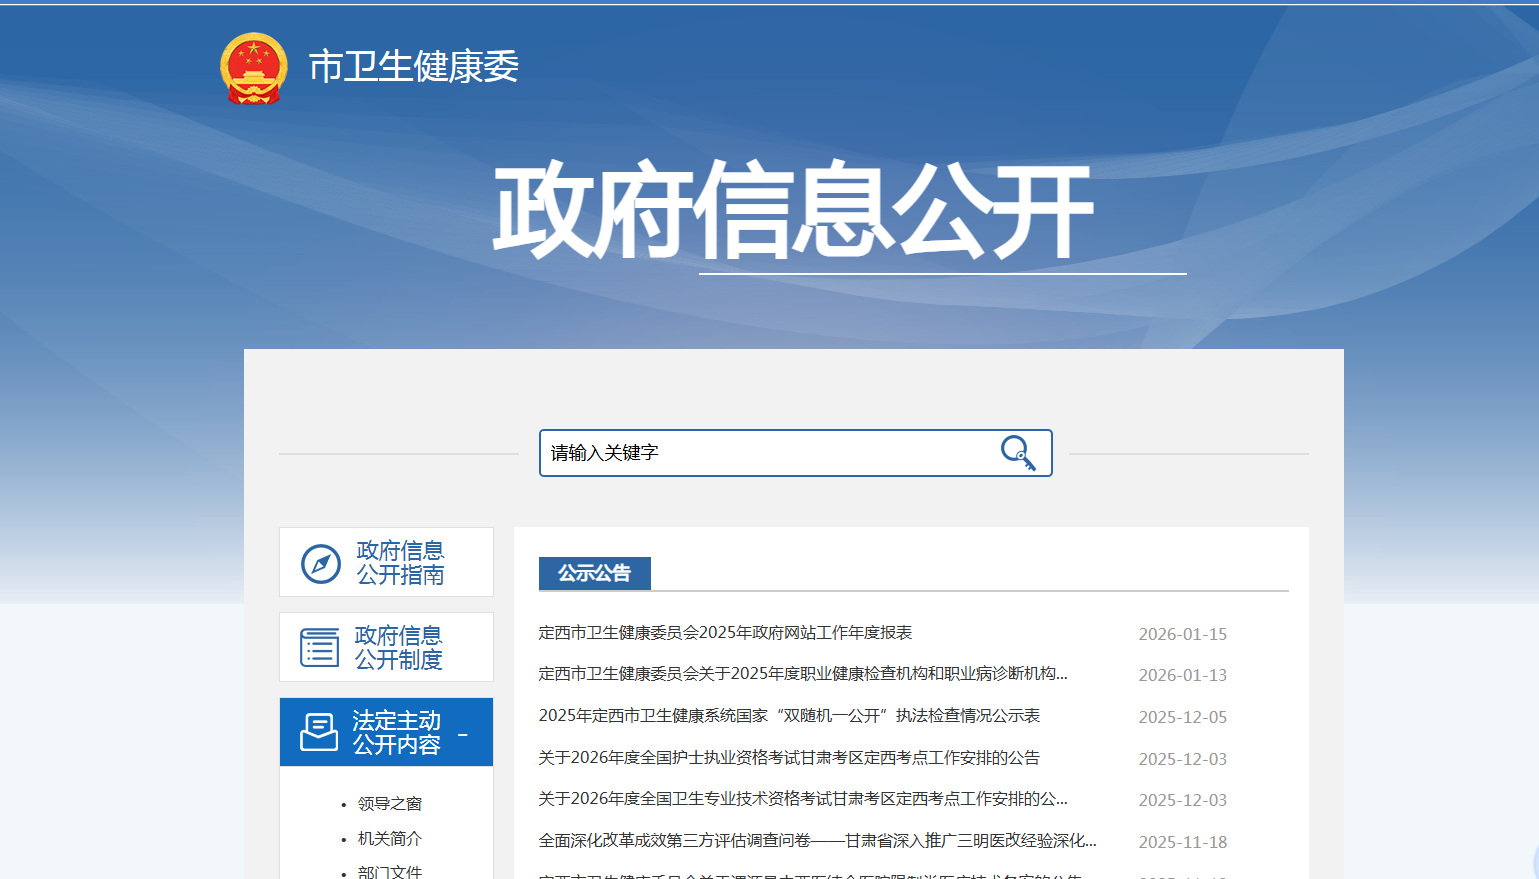The width and height of the screenshot is (1539, 879).
Task: Open the 2026 nurse qualification exam announcement
Action: point(789,758)
